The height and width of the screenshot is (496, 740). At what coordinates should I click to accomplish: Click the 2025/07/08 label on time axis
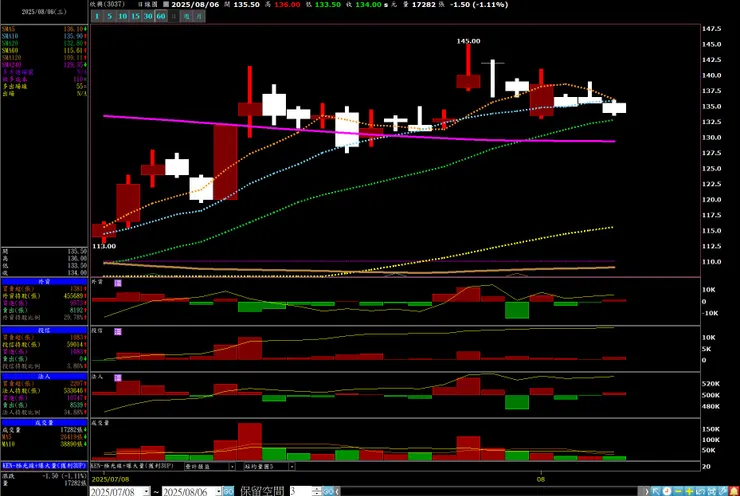[110, 479]
